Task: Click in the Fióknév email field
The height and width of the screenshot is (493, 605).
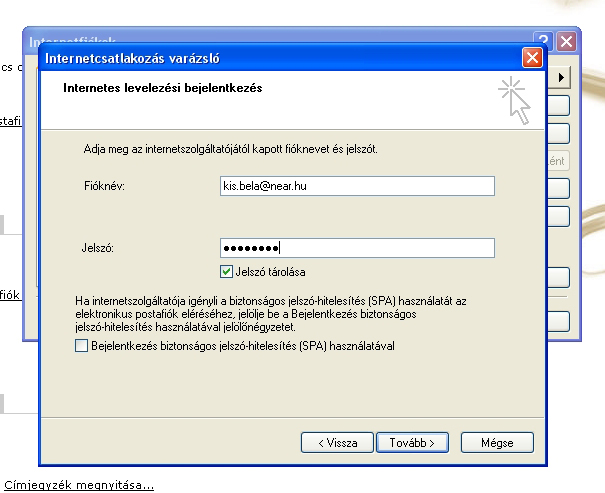Action: tap(357, 186)
